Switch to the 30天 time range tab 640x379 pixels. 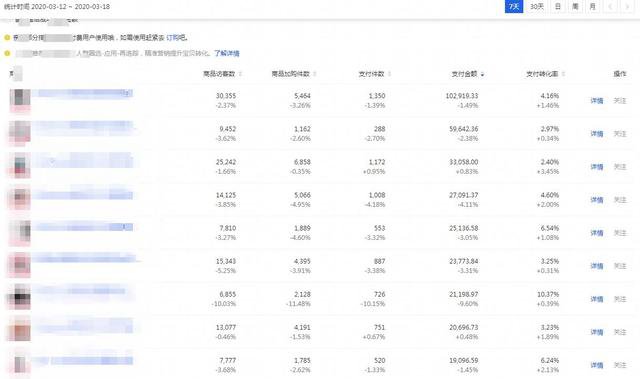(x=536, y=7)
